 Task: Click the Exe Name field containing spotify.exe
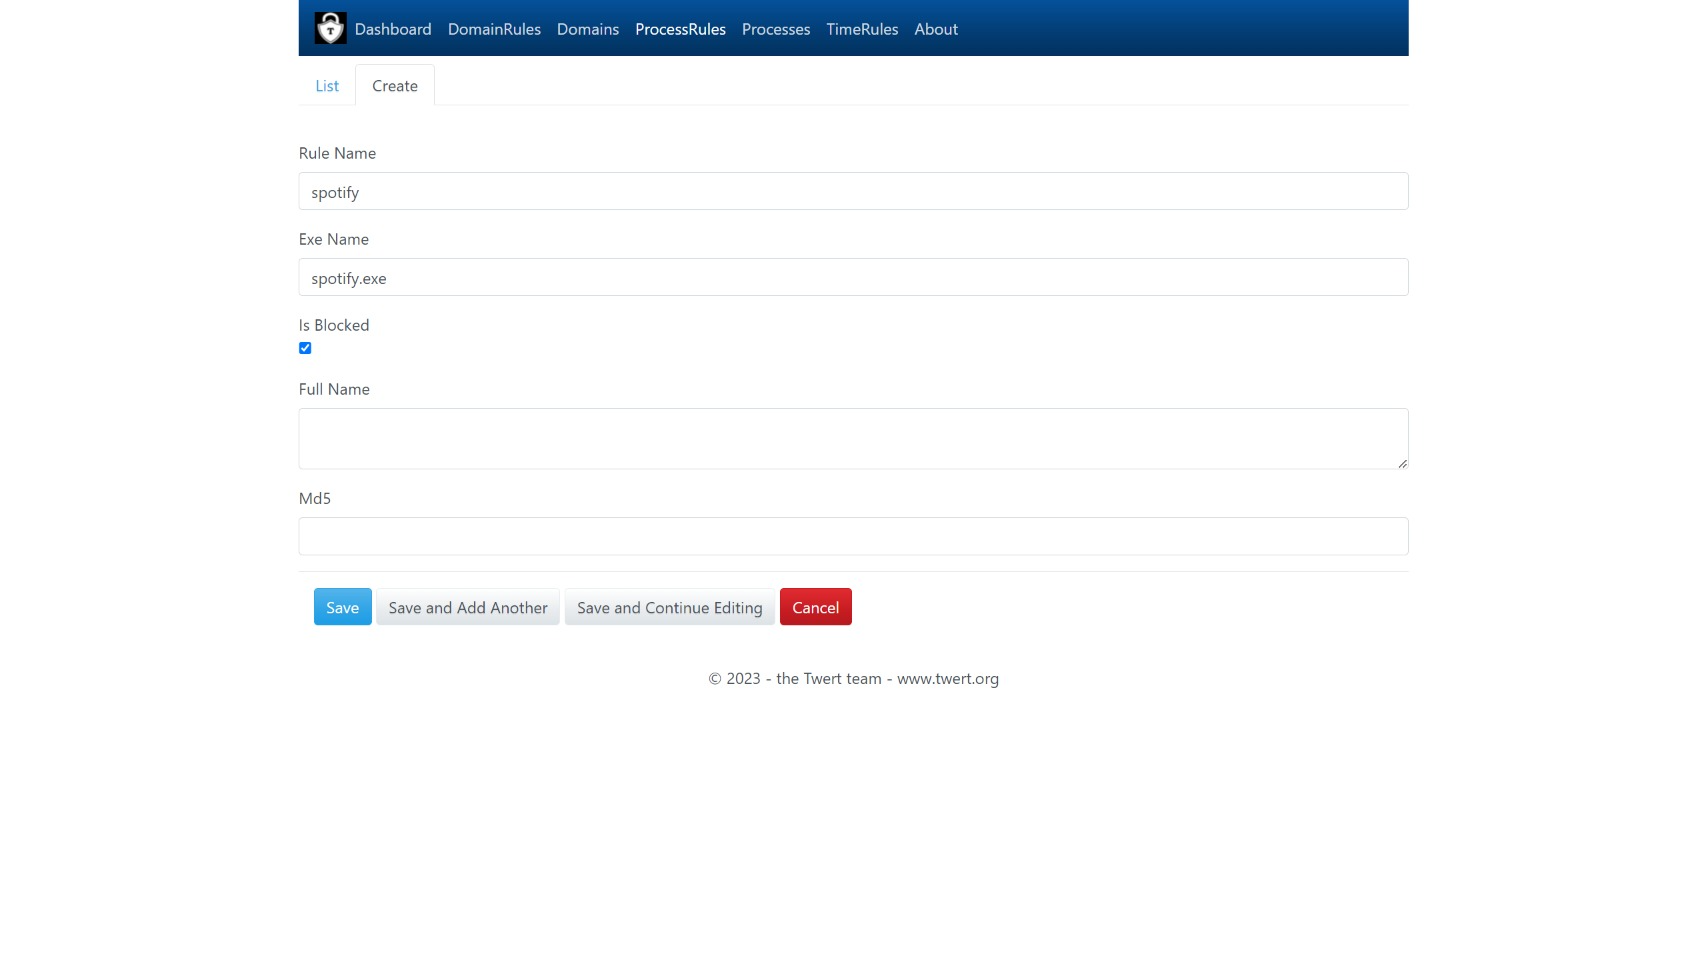[x=853, y=277]
